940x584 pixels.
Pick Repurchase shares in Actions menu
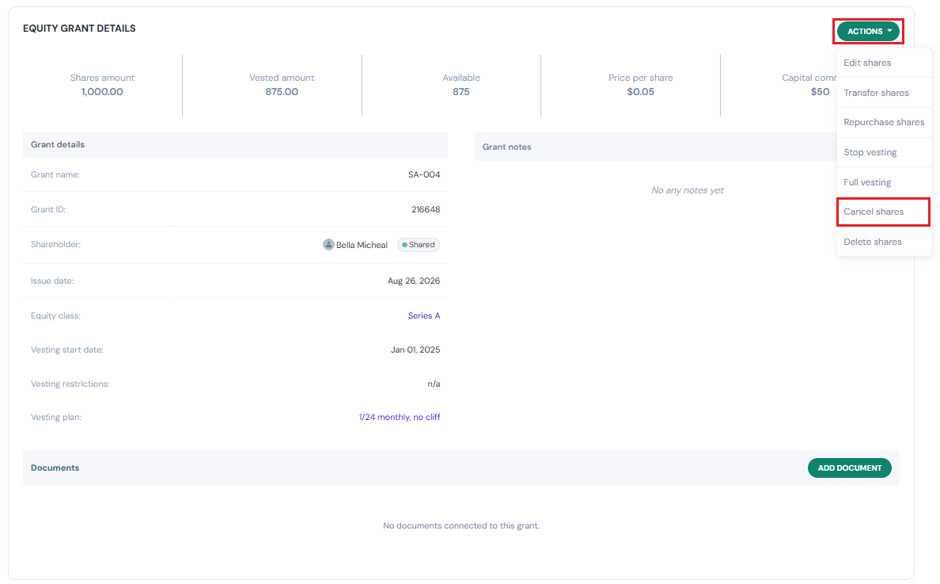tap(884, 122)
